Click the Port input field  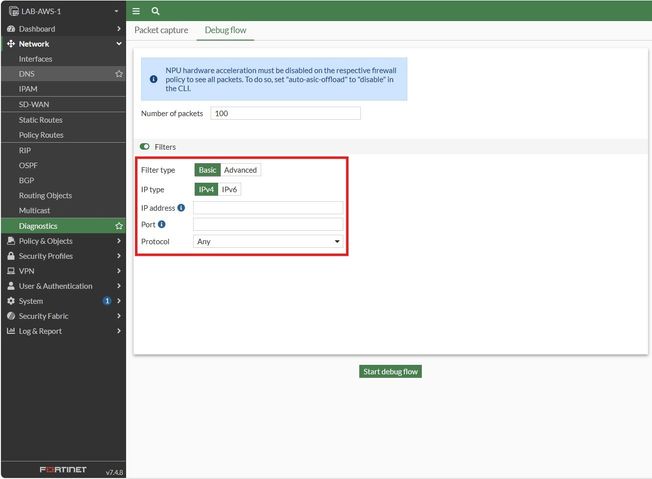click(x=268, y=224)
